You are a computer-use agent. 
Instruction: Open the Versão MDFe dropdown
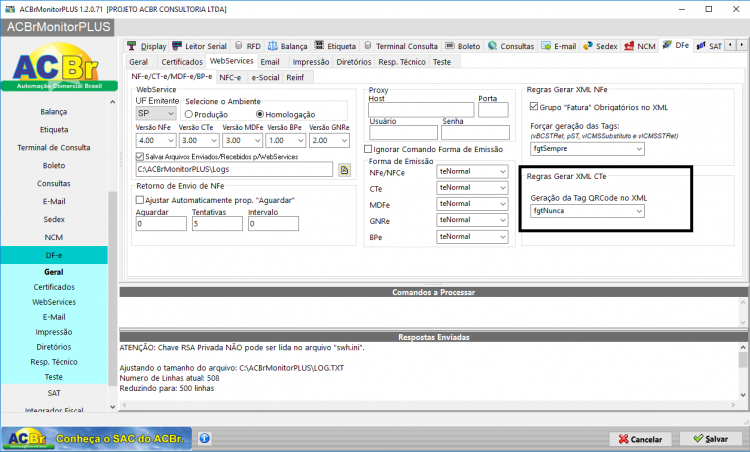click(x=243, y=141)
